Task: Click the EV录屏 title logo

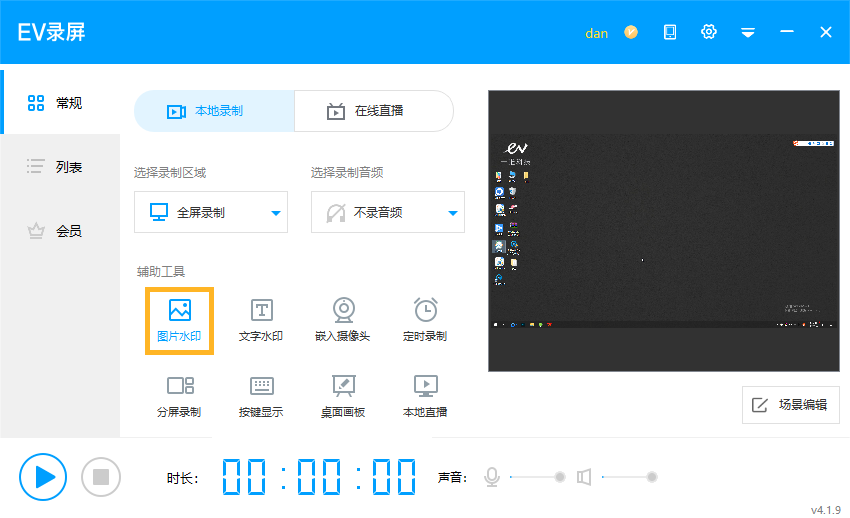Action: [x=51, y=33]
